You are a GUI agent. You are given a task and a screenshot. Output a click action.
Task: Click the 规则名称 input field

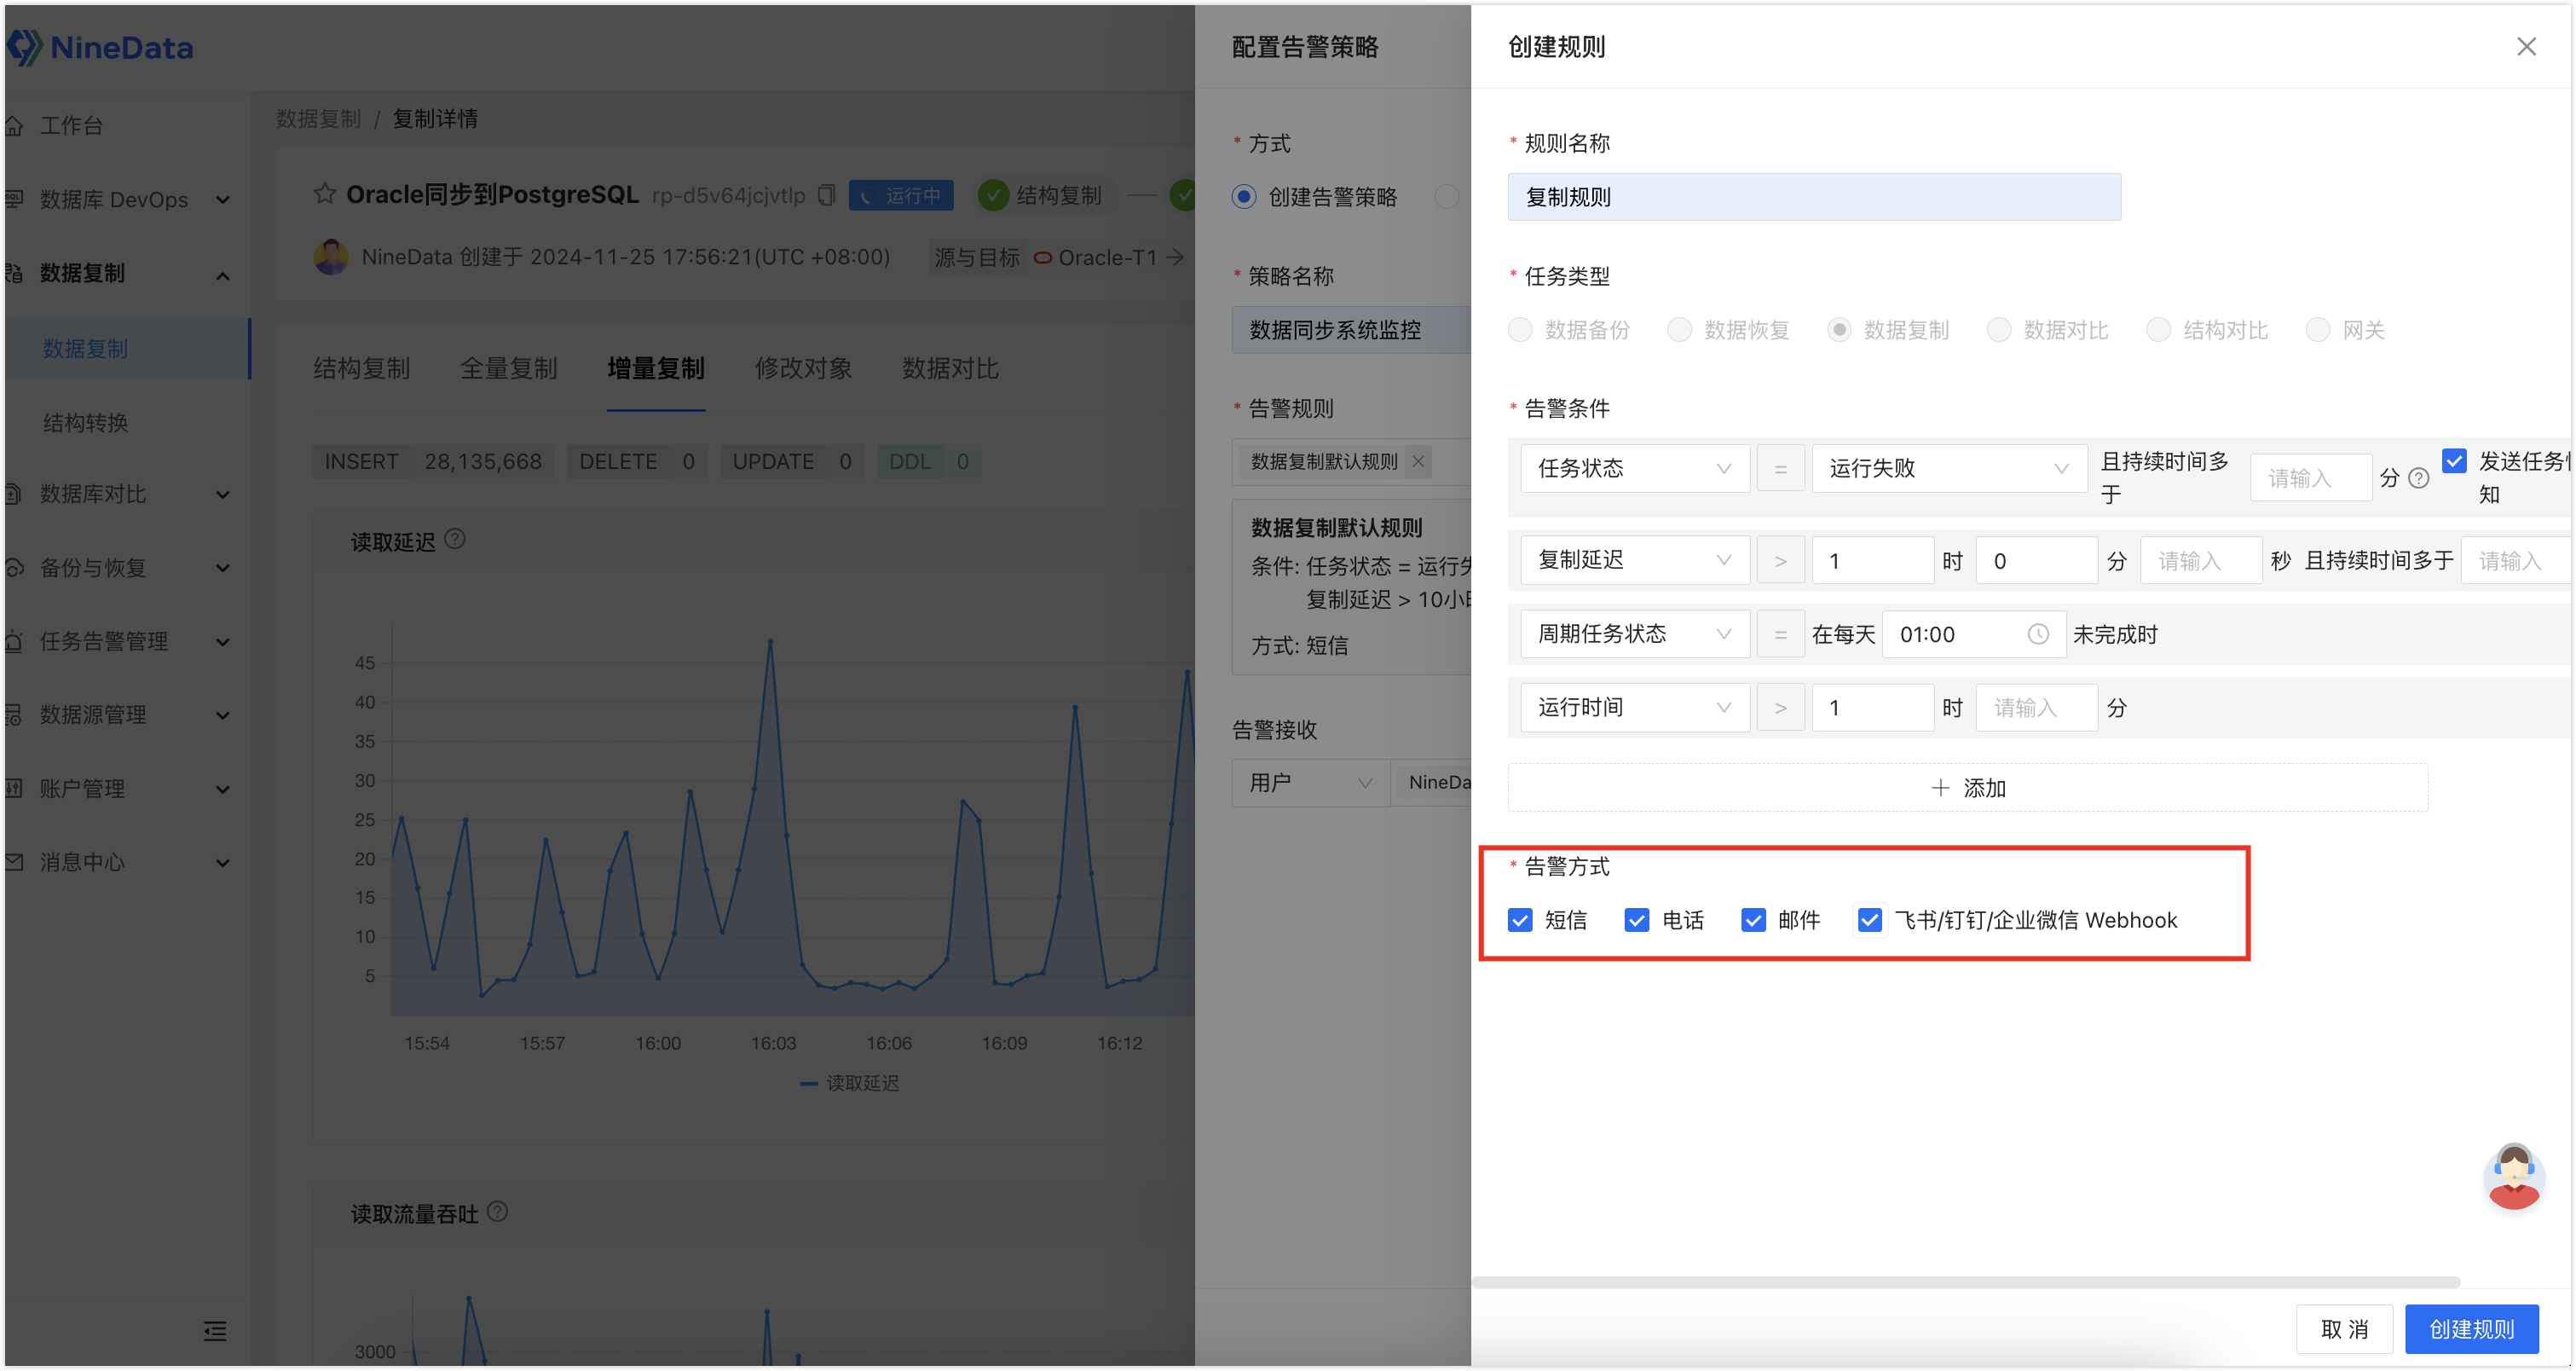click(x=1814, y=197)
